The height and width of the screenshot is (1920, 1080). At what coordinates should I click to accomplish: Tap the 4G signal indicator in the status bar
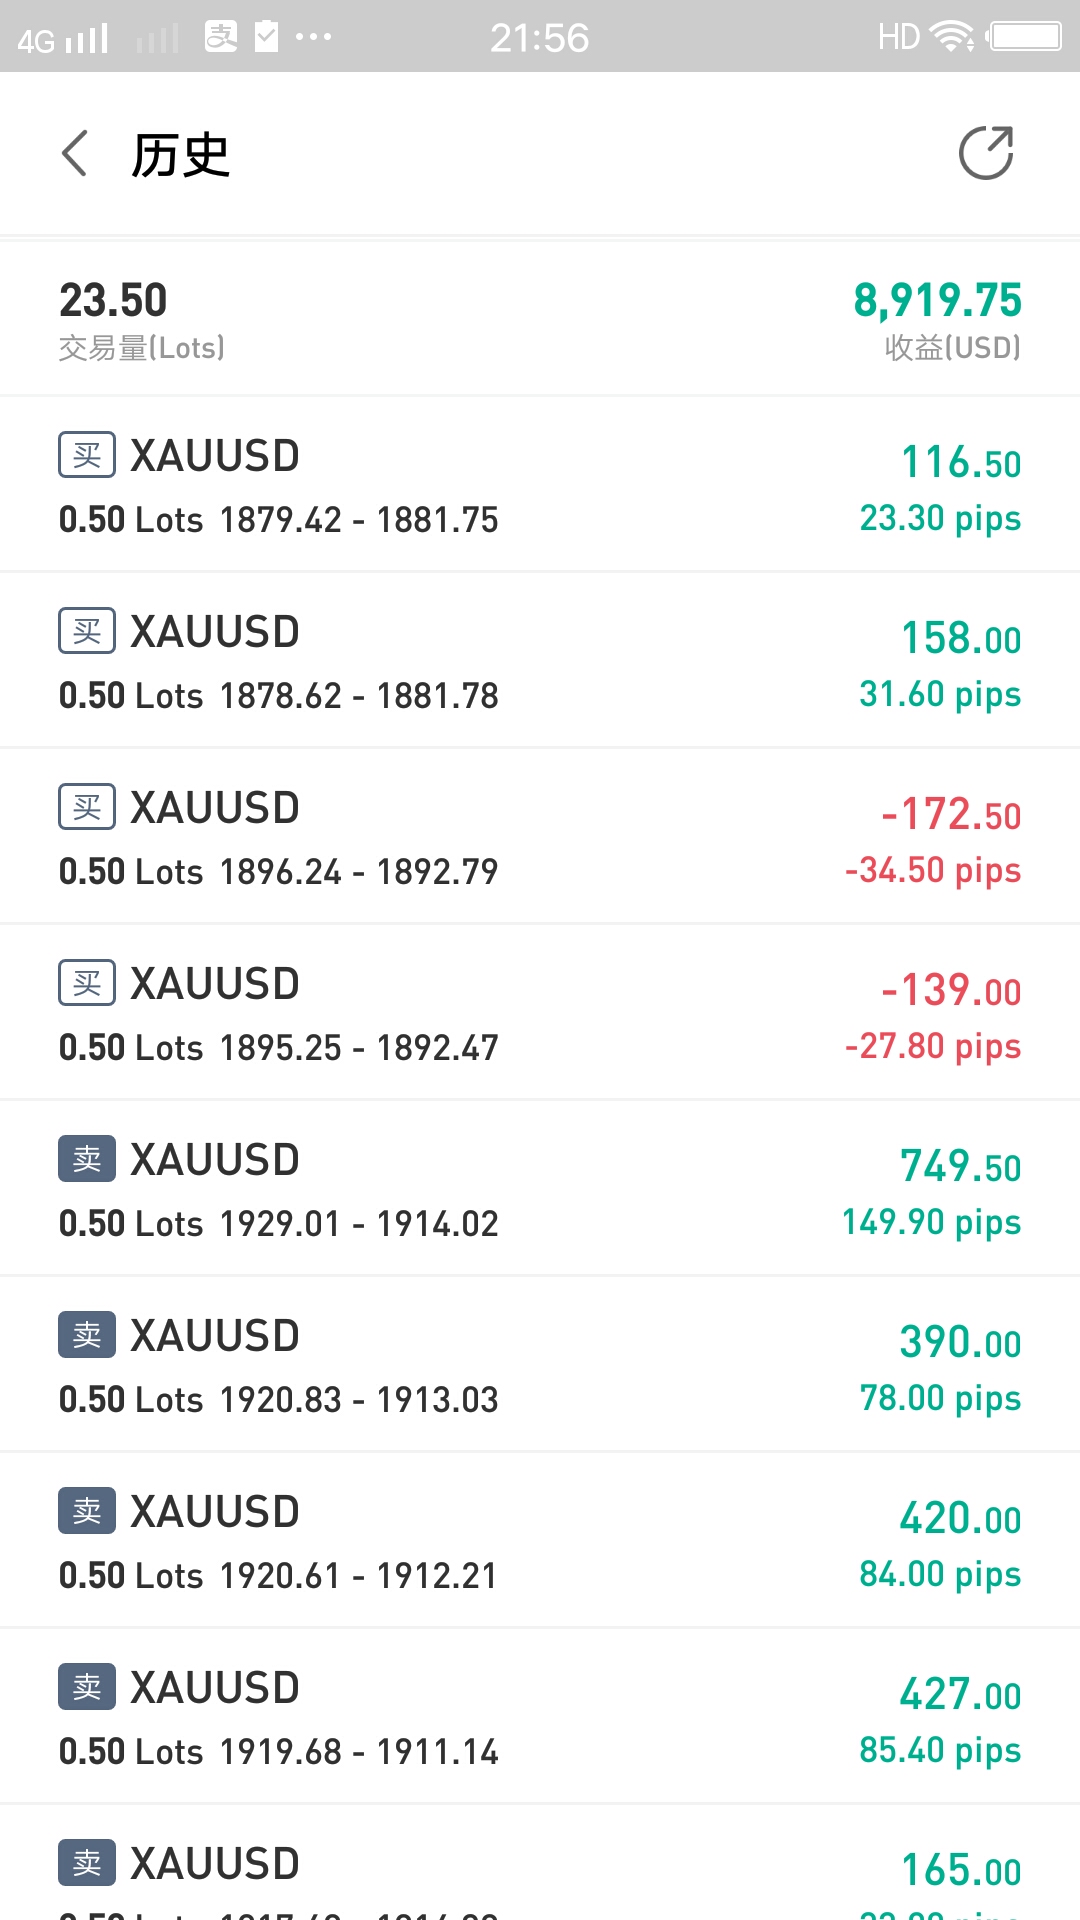point(62,39)
